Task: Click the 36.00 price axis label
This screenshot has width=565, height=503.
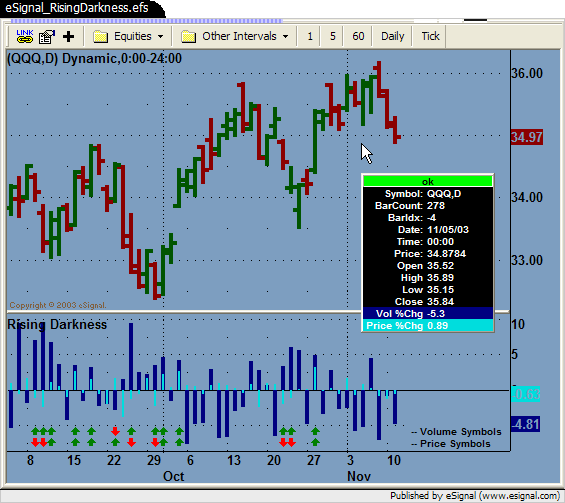Action: coord(527,74)
